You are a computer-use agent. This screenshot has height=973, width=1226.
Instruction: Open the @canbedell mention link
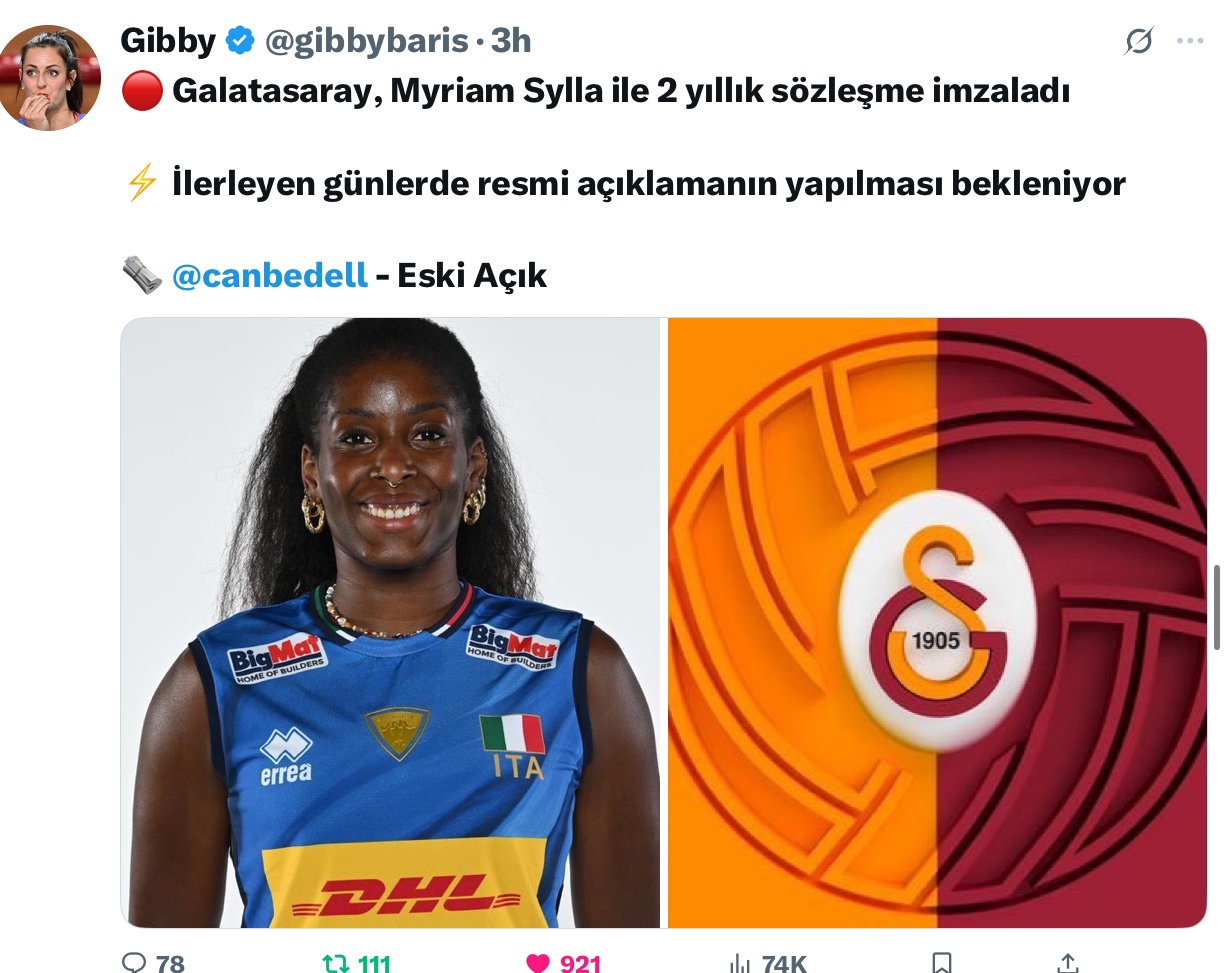point(270,275)
